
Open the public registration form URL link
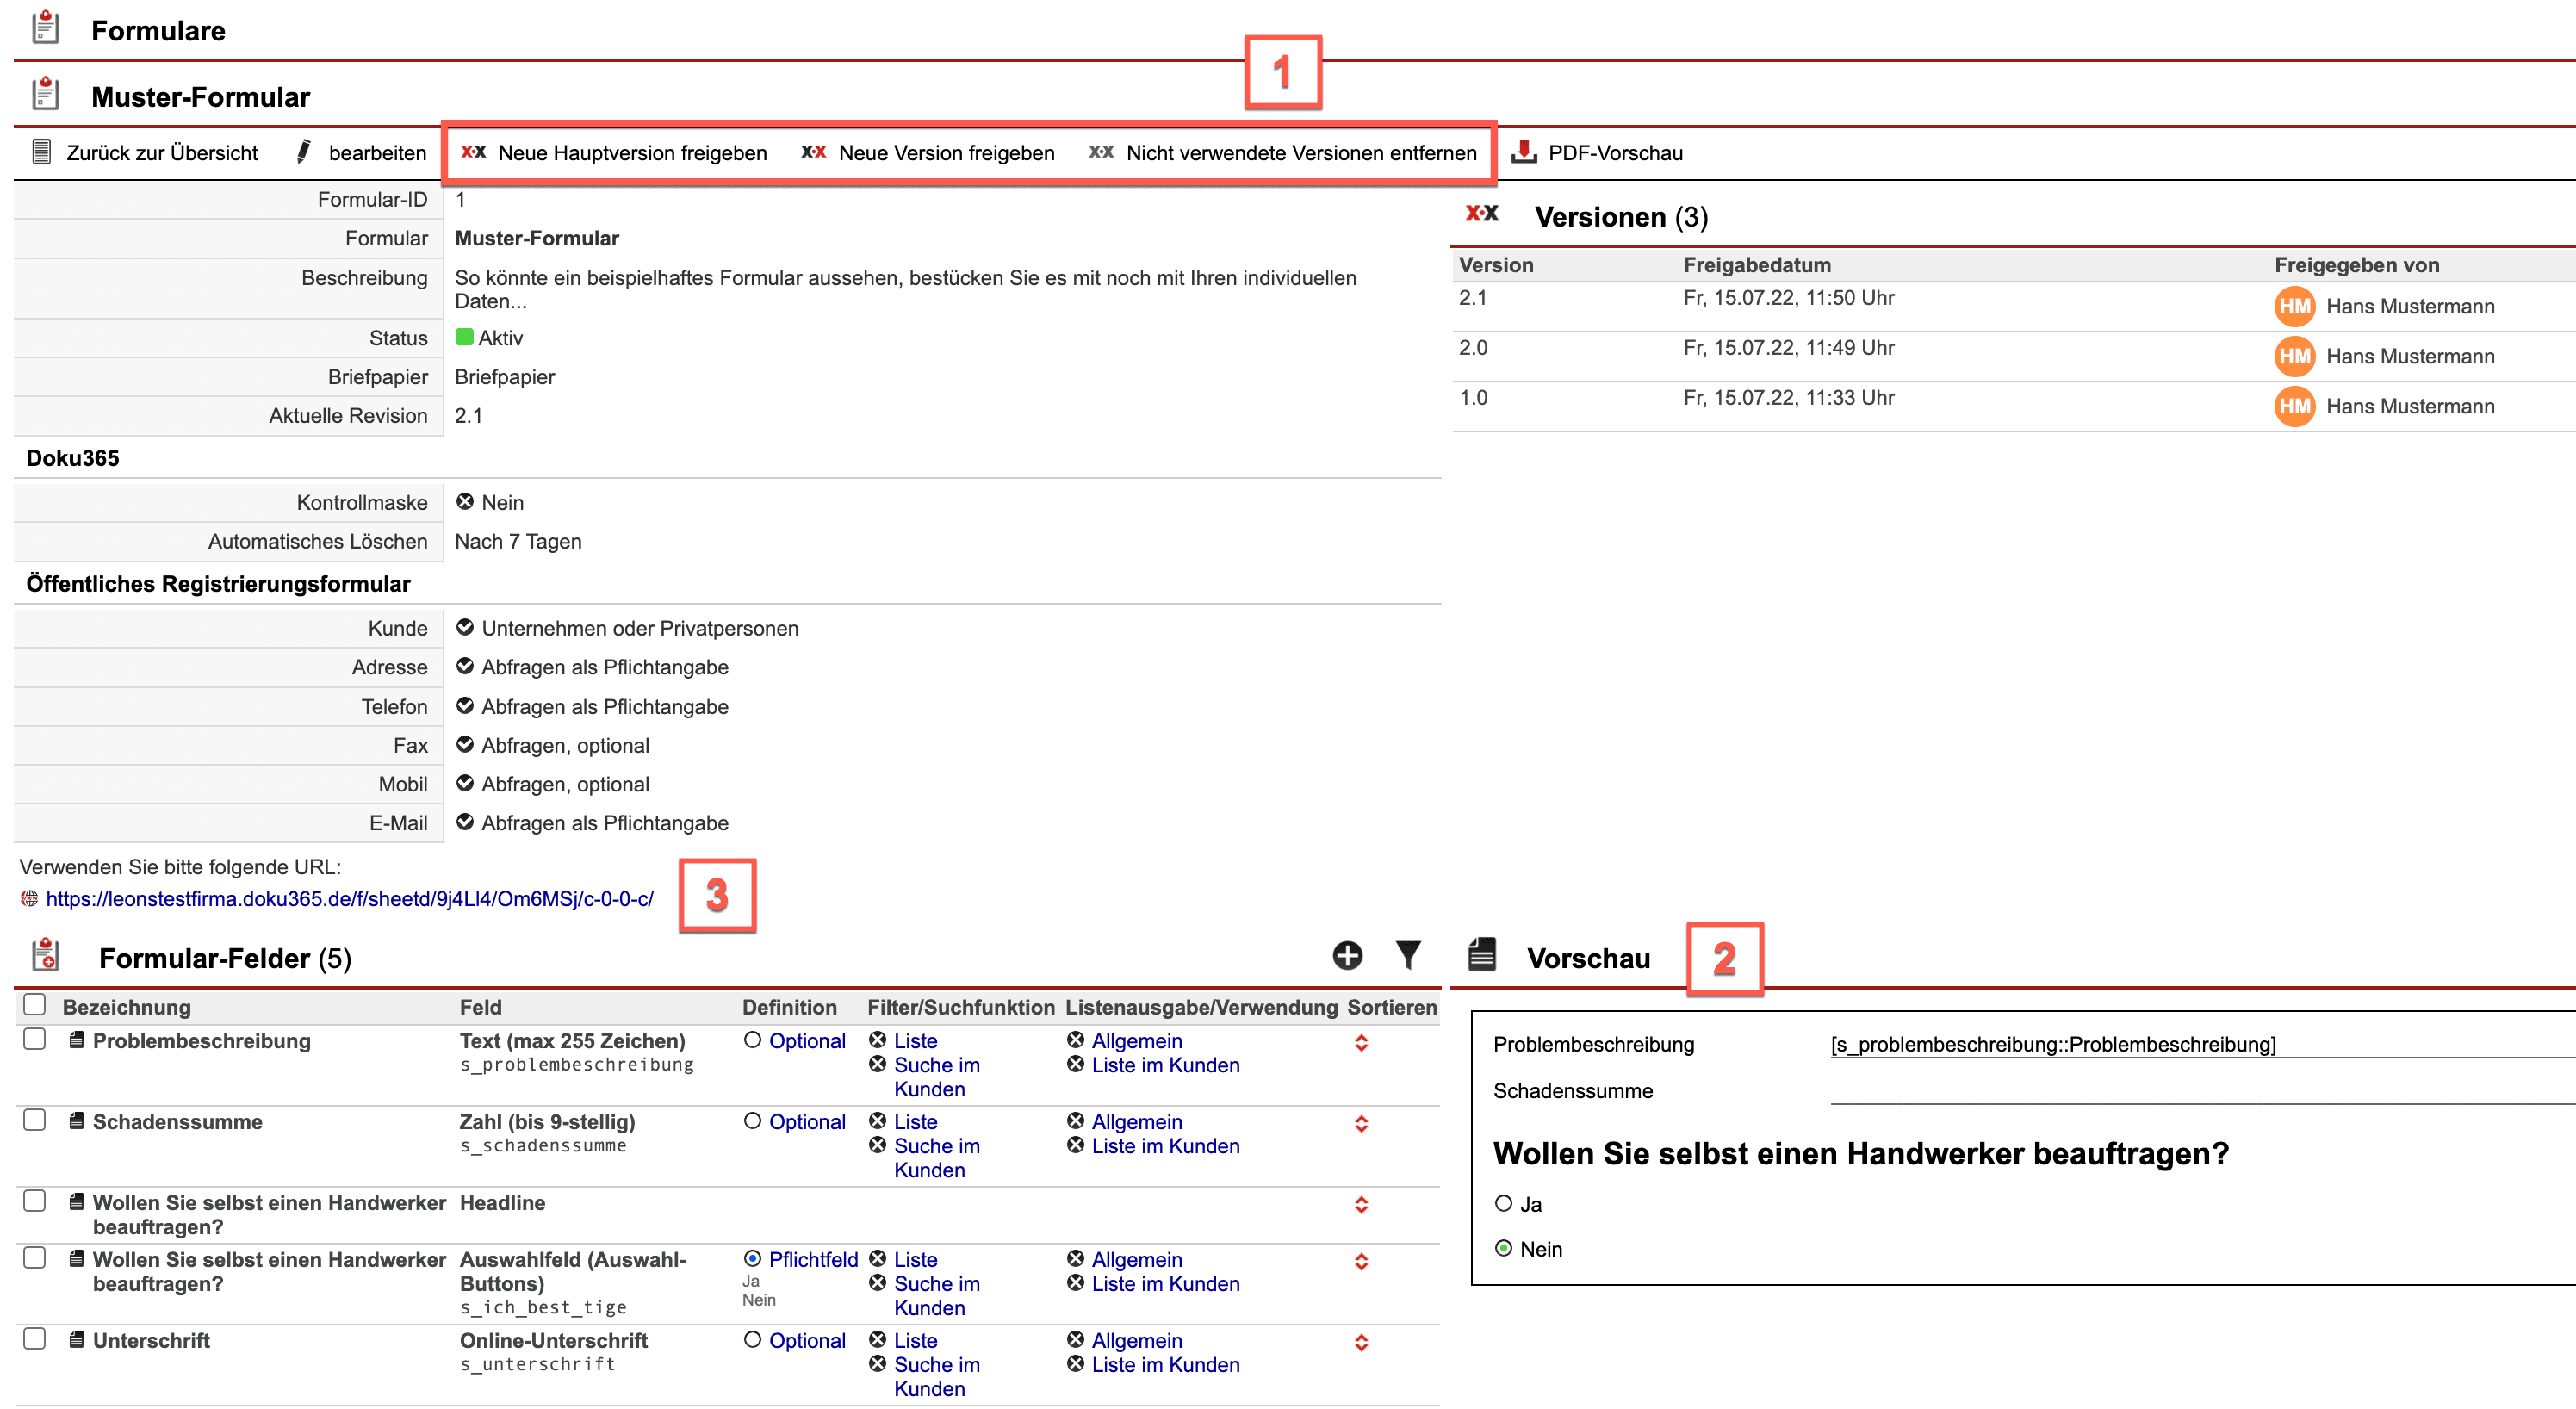point(349,899)
